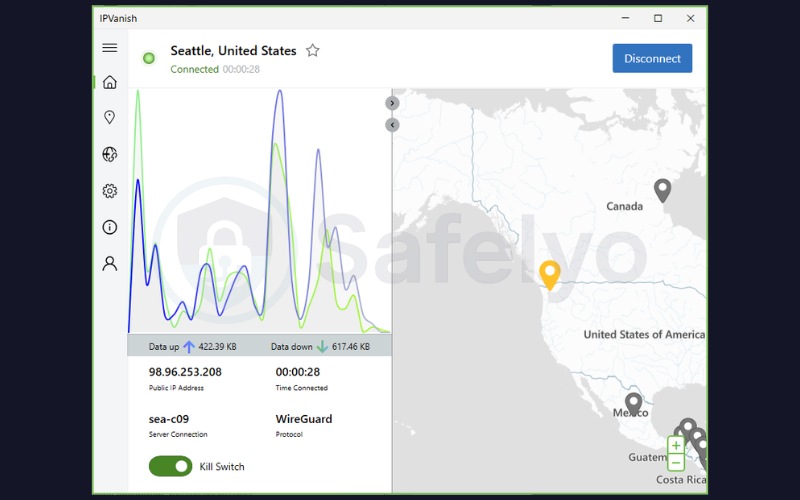Open the Account profile icon
The width and height of the screenshot is (800, 500).
point(110,263)
